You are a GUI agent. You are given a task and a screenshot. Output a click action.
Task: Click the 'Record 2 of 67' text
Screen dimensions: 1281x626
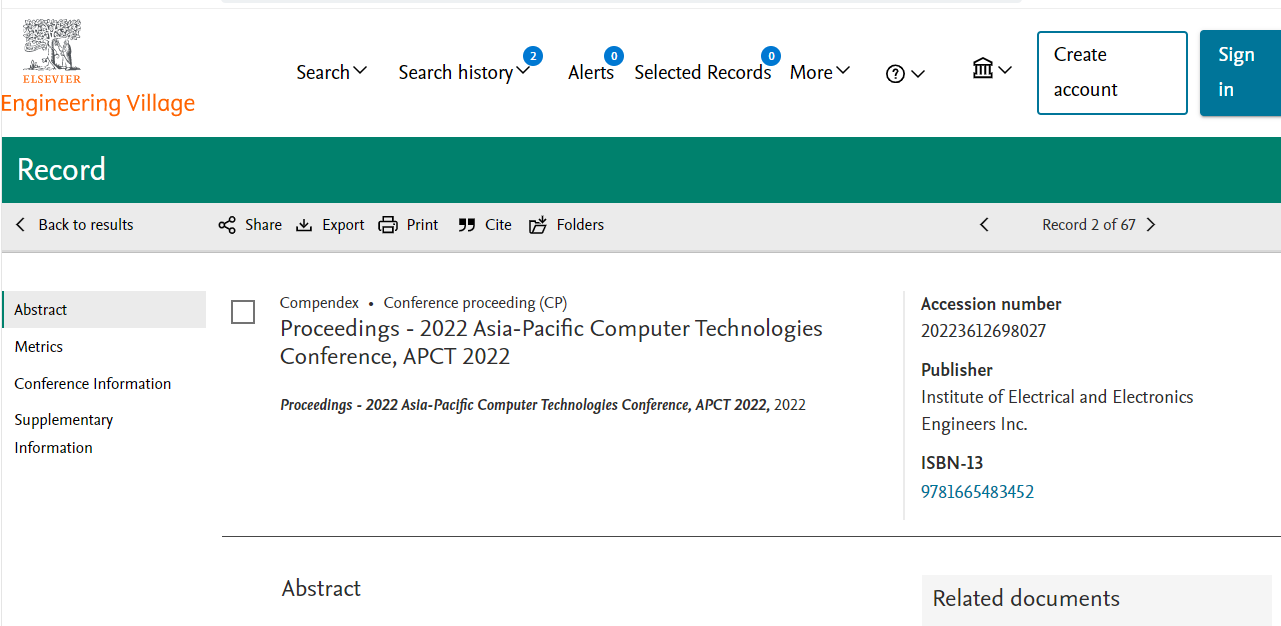click(x=1089, y=225)
